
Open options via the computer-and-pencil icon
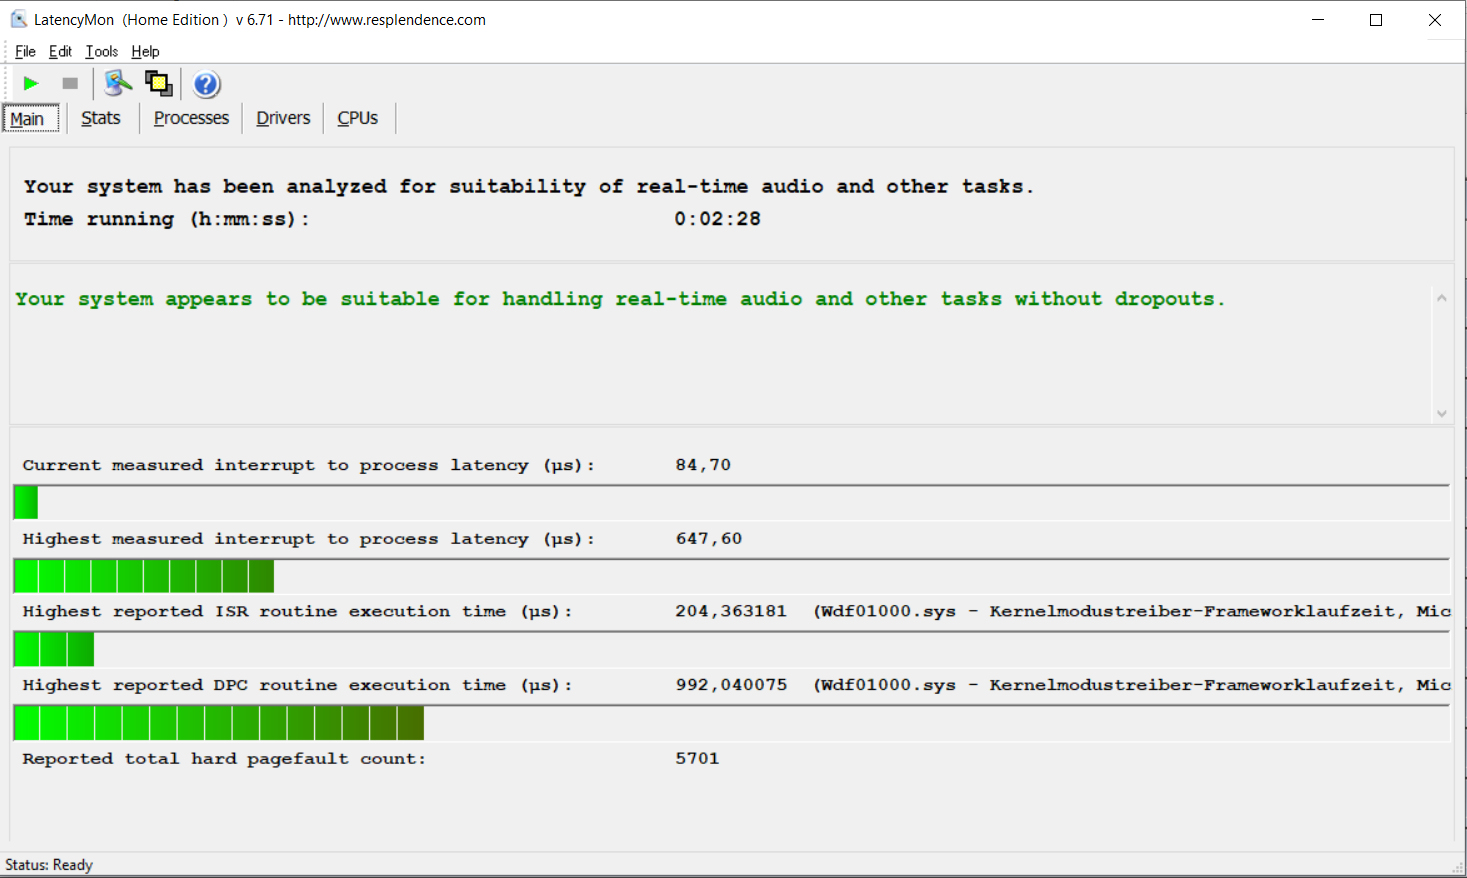[x=117, y=84]
